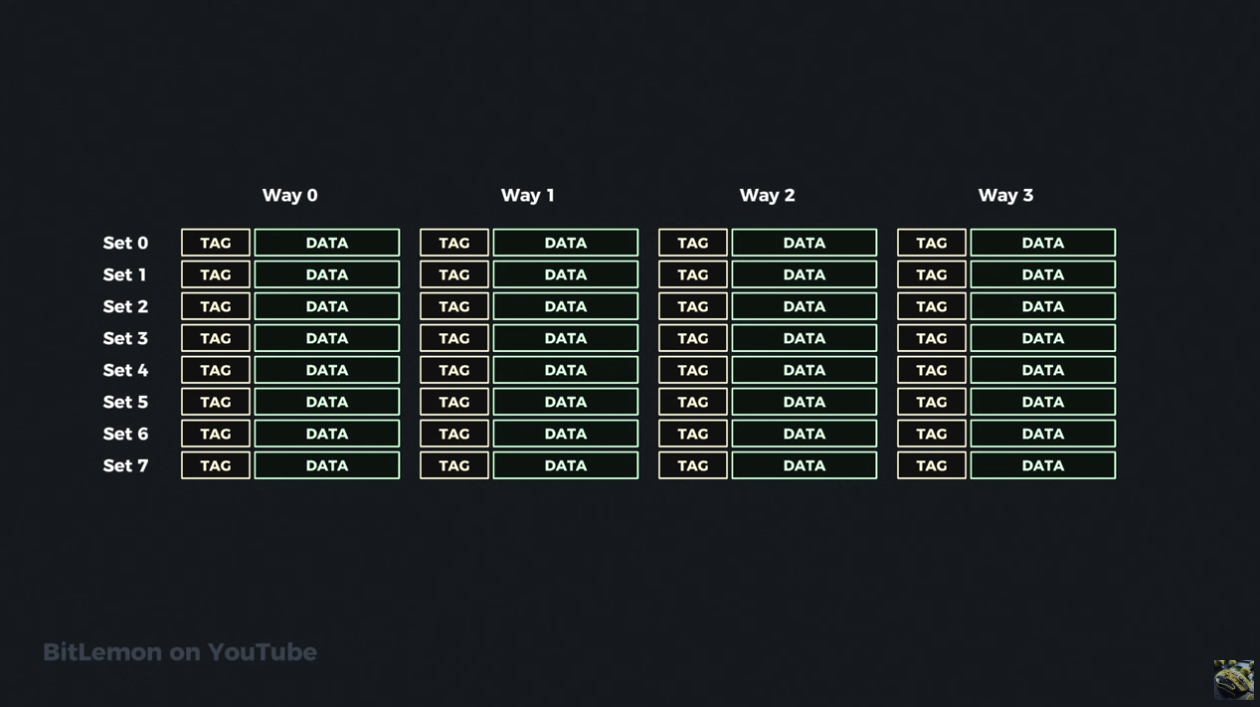This screenshot has height=707, width=1260.
Task: Click the Set 3 row label
Action: 125,338
